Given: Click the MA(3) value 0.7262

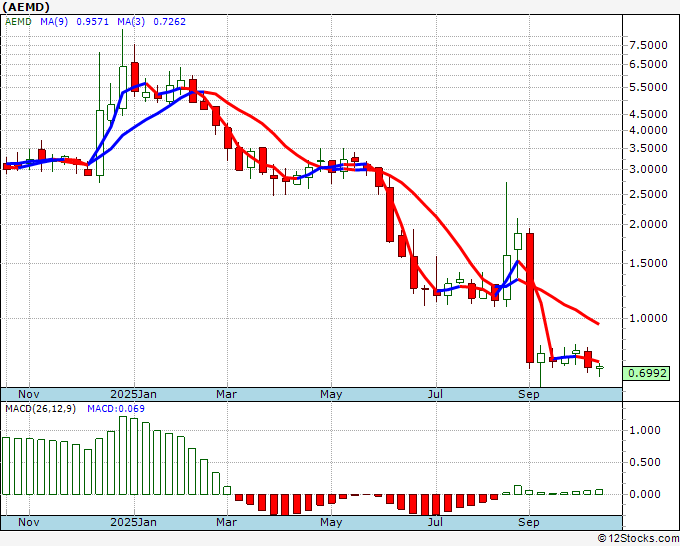Looking at the screenshot, I should (170, 21).
